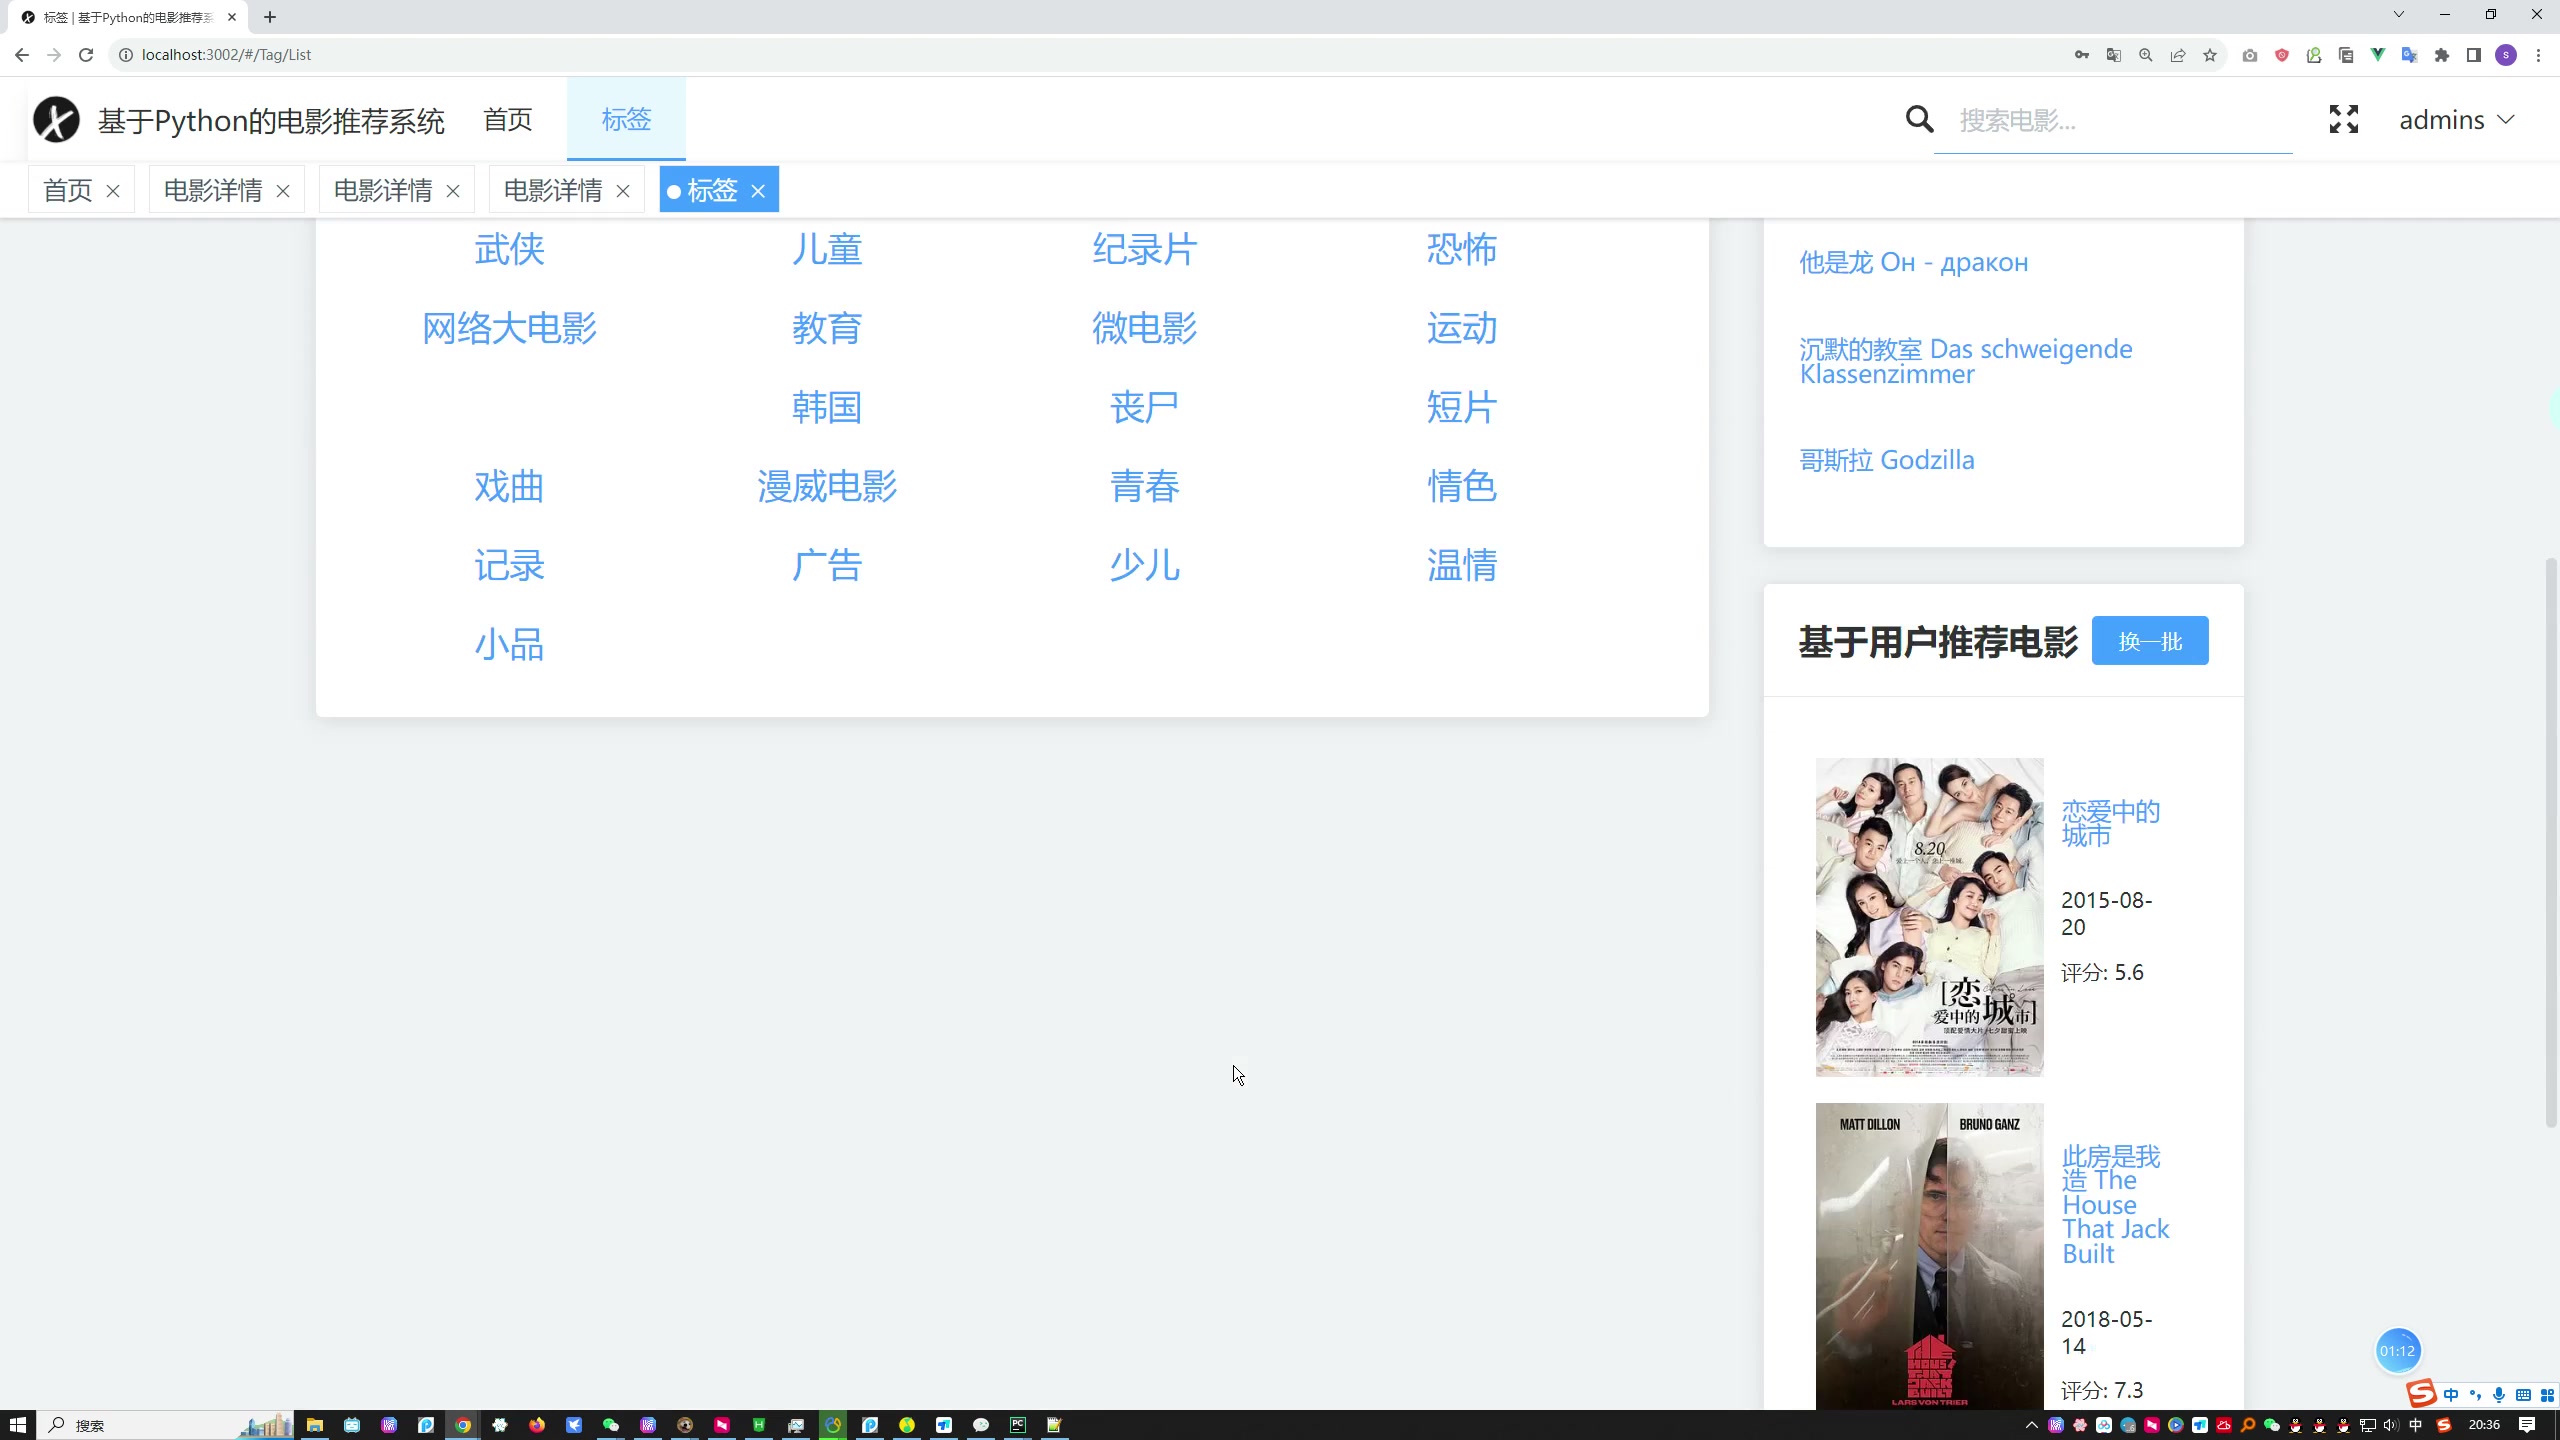Close the third 电影详情 tab
This screenshot has width=2560, height=1440.
pyautogui.click(x=623, y=191)
